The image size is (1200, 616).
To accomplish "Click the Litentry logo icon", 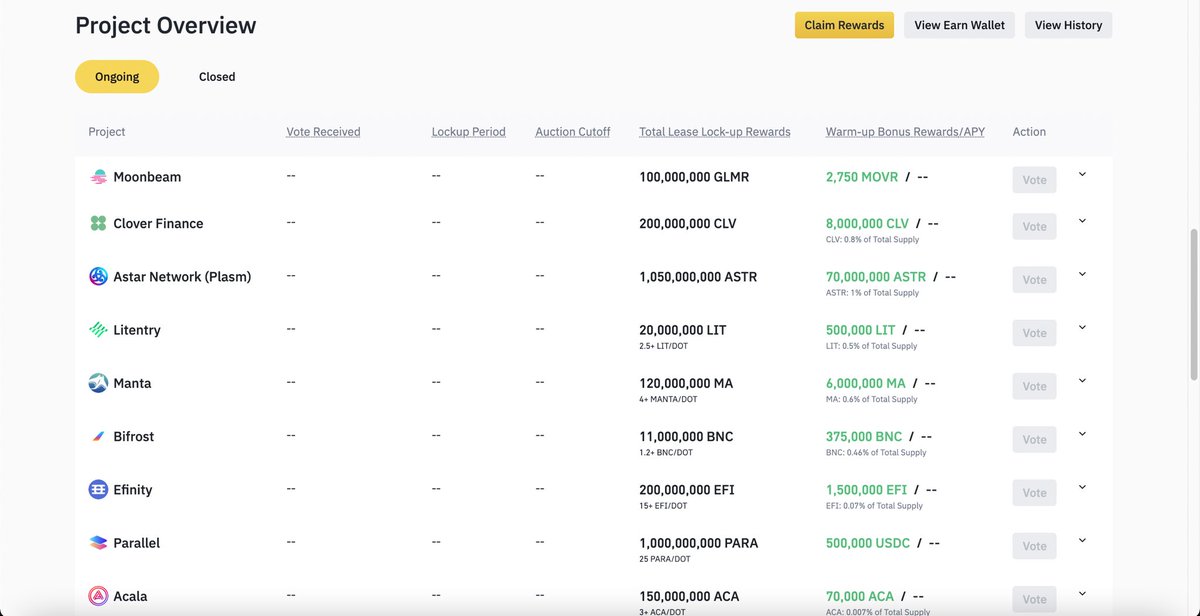I will pos(98,330).
